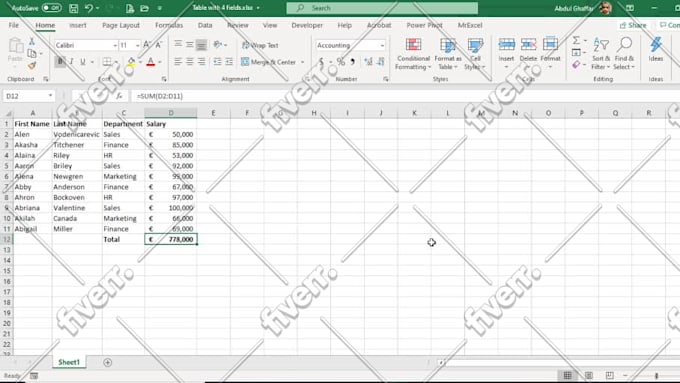Viewport: 680px width, 383px height.
Task: Click the Font Color A icon
Action: point(150,62)
